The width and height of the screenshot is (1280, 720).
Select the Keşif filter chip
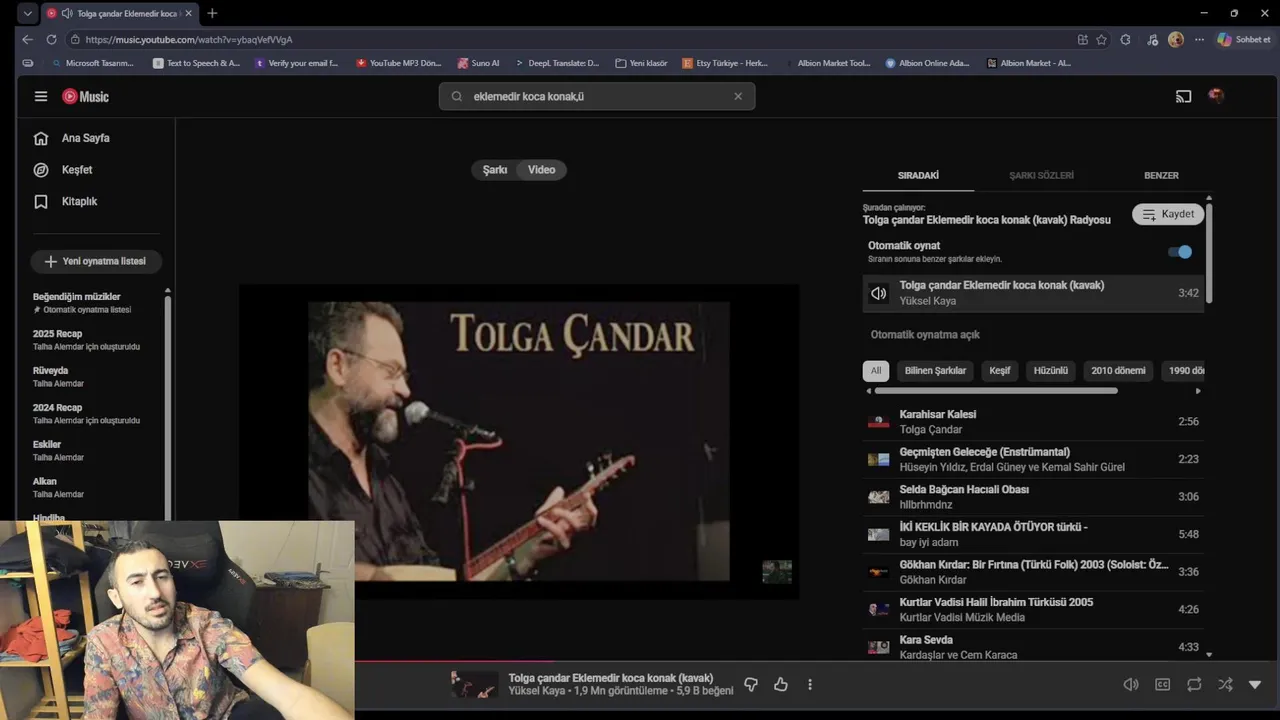click(1000, 370)
